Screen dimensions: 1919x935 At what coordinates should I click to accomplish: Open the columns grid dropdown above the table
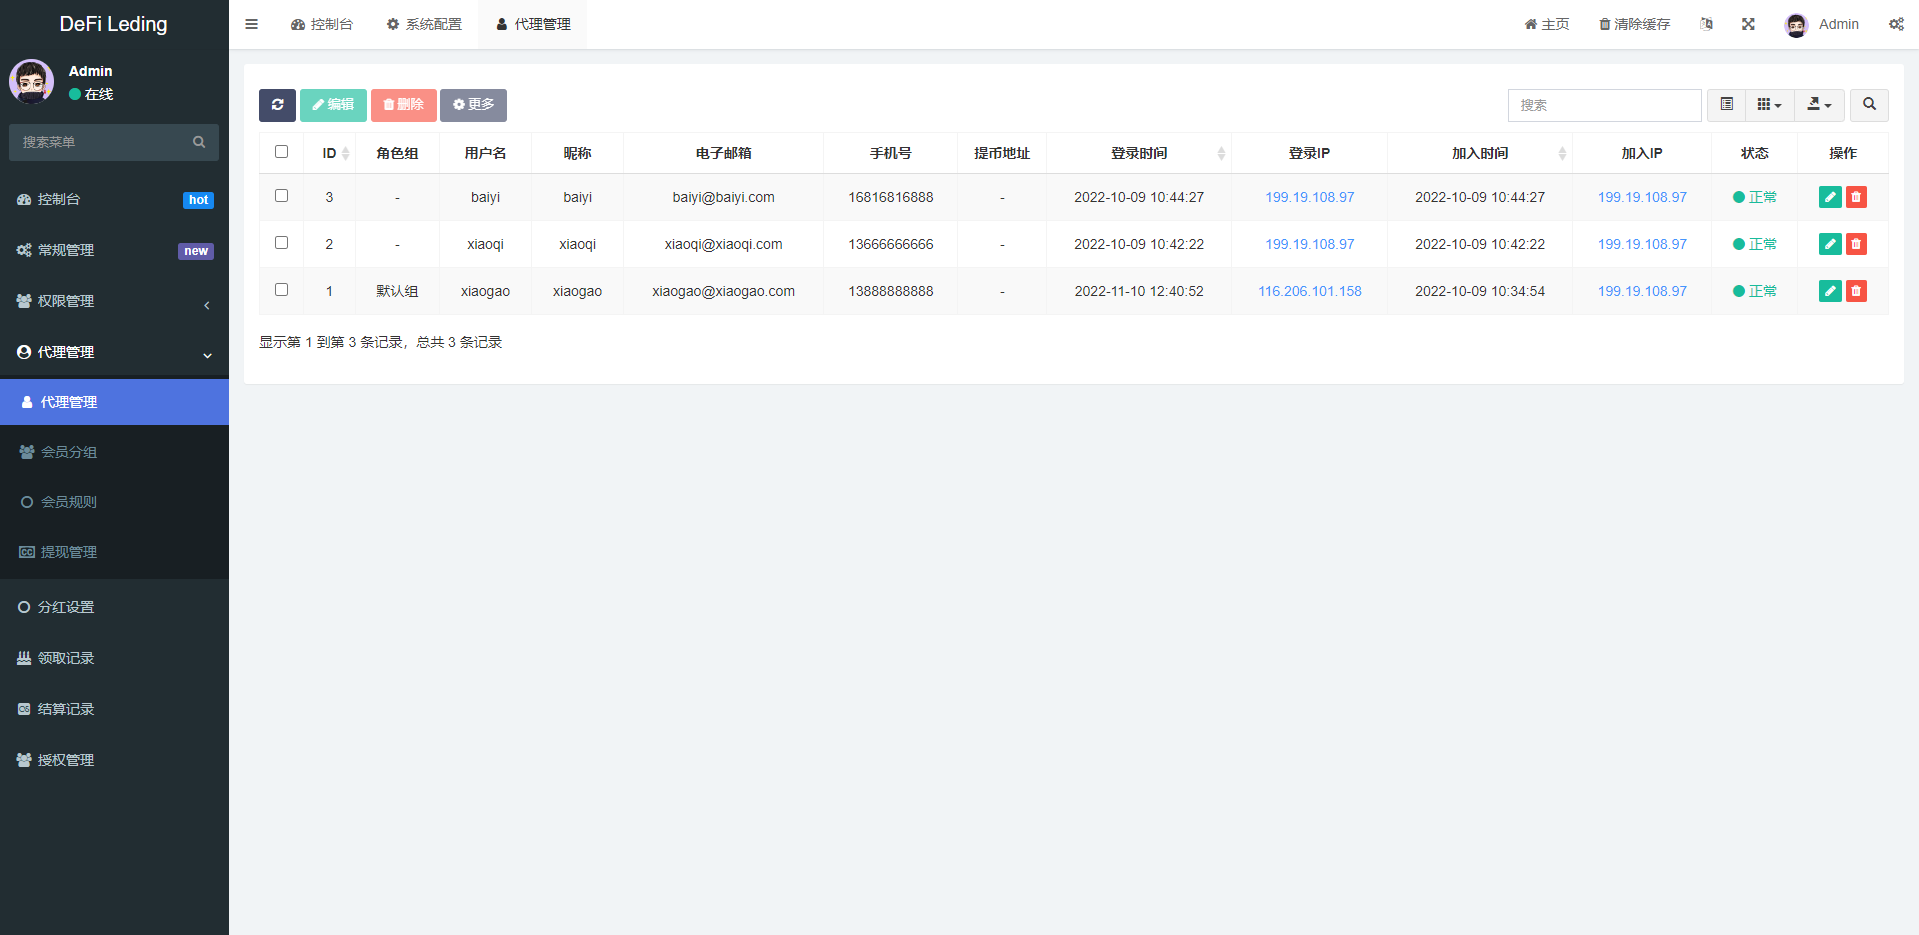(x=1769, y=105)
